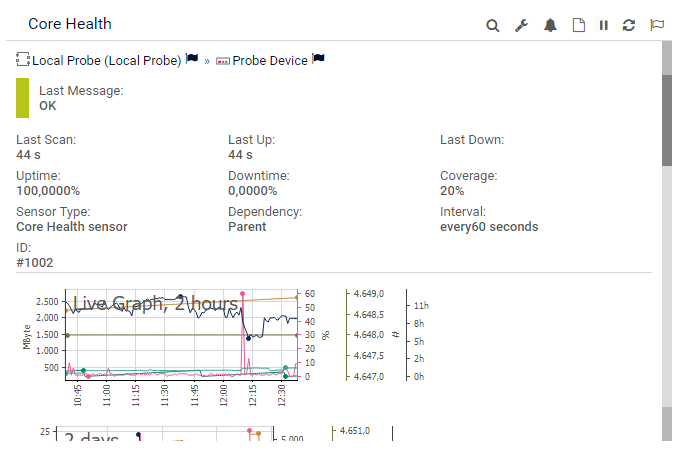Image resolution: width=678 pixels, height=451 pixels.
Task: Select the Core Health title text
Action: [70, 24]
